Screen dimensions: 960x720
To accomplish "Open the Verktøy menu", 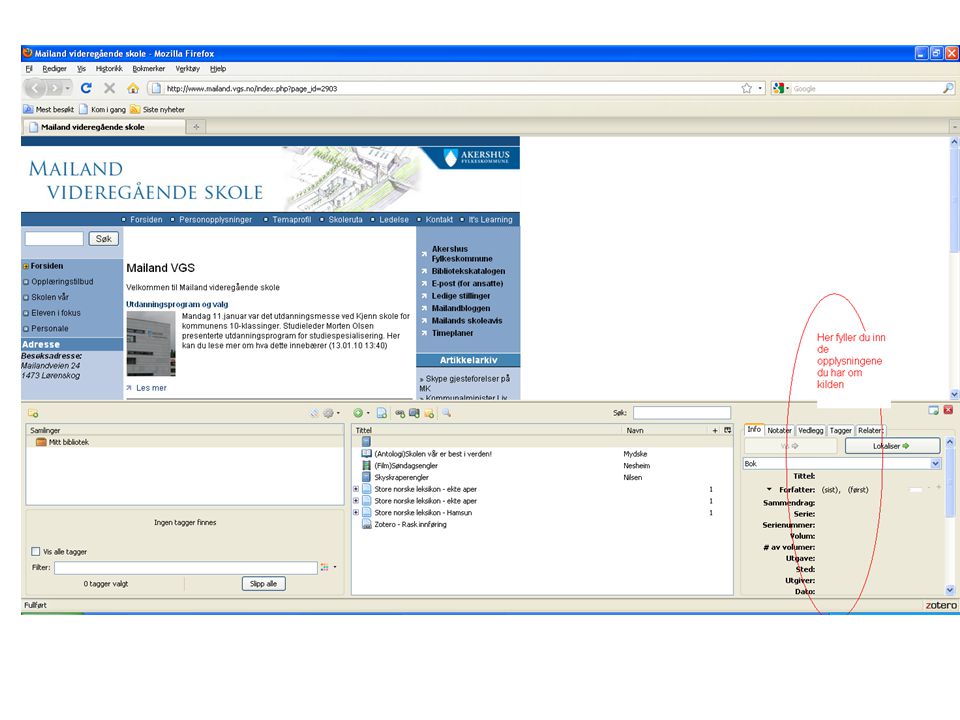I will [x=187, y=69].
